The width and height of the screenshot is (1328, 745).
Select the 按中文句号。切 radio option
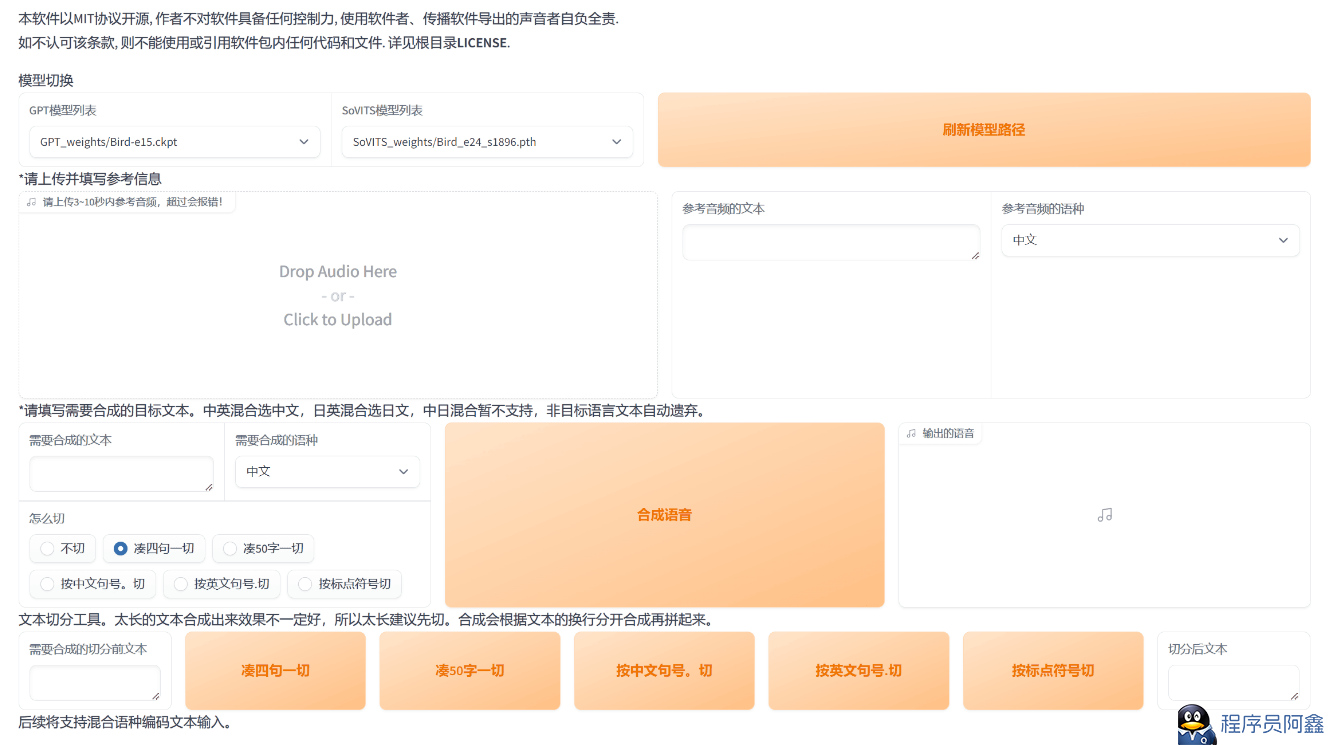click(x=92, y=584)
